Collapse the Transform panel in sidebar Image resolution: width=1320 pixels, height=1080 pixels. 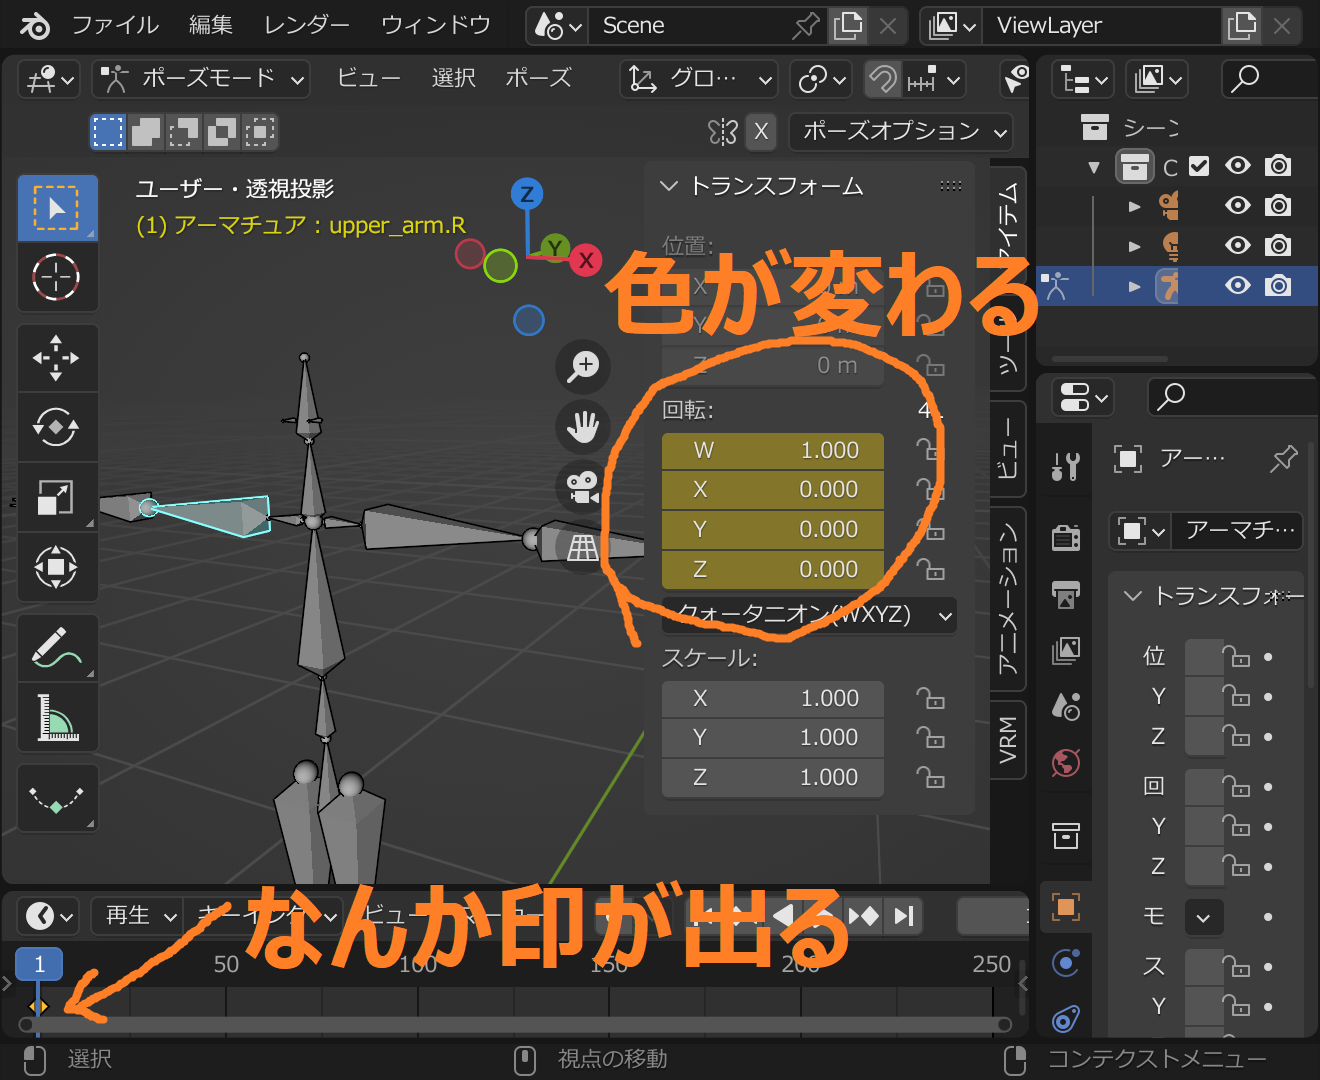point(669,186)
